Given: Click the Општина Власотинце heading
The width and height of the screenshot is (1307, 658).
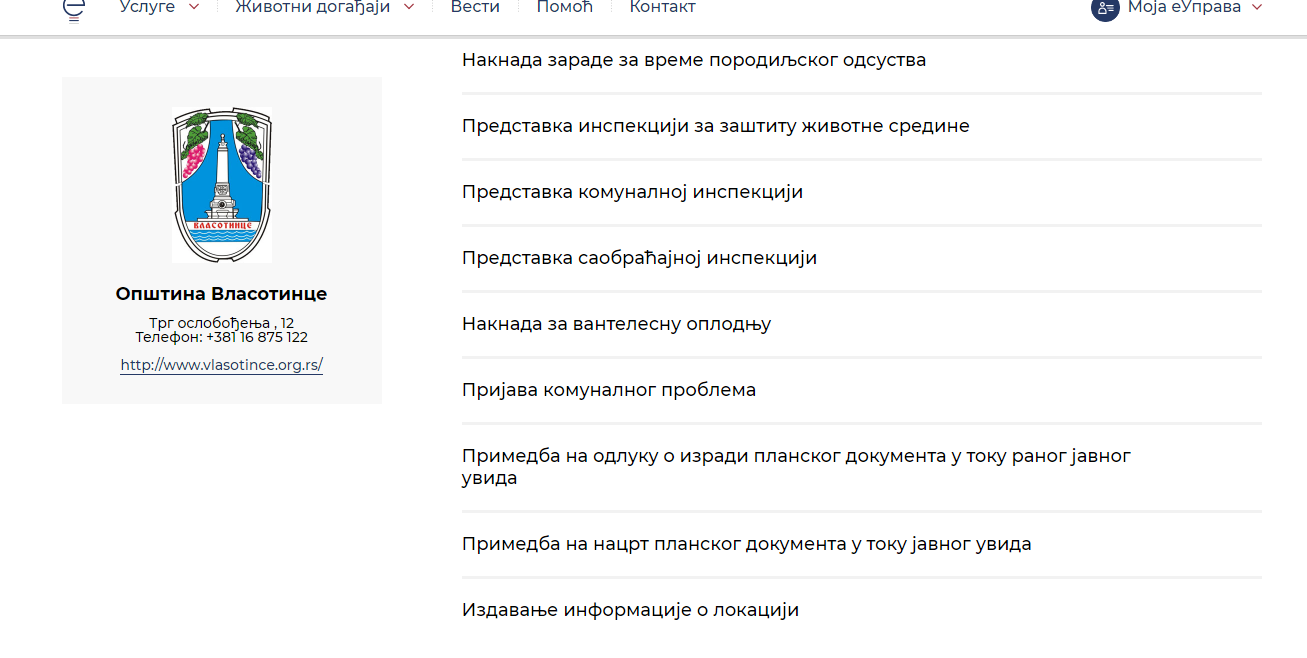Looking at the screenshot, I should [221, 294].
